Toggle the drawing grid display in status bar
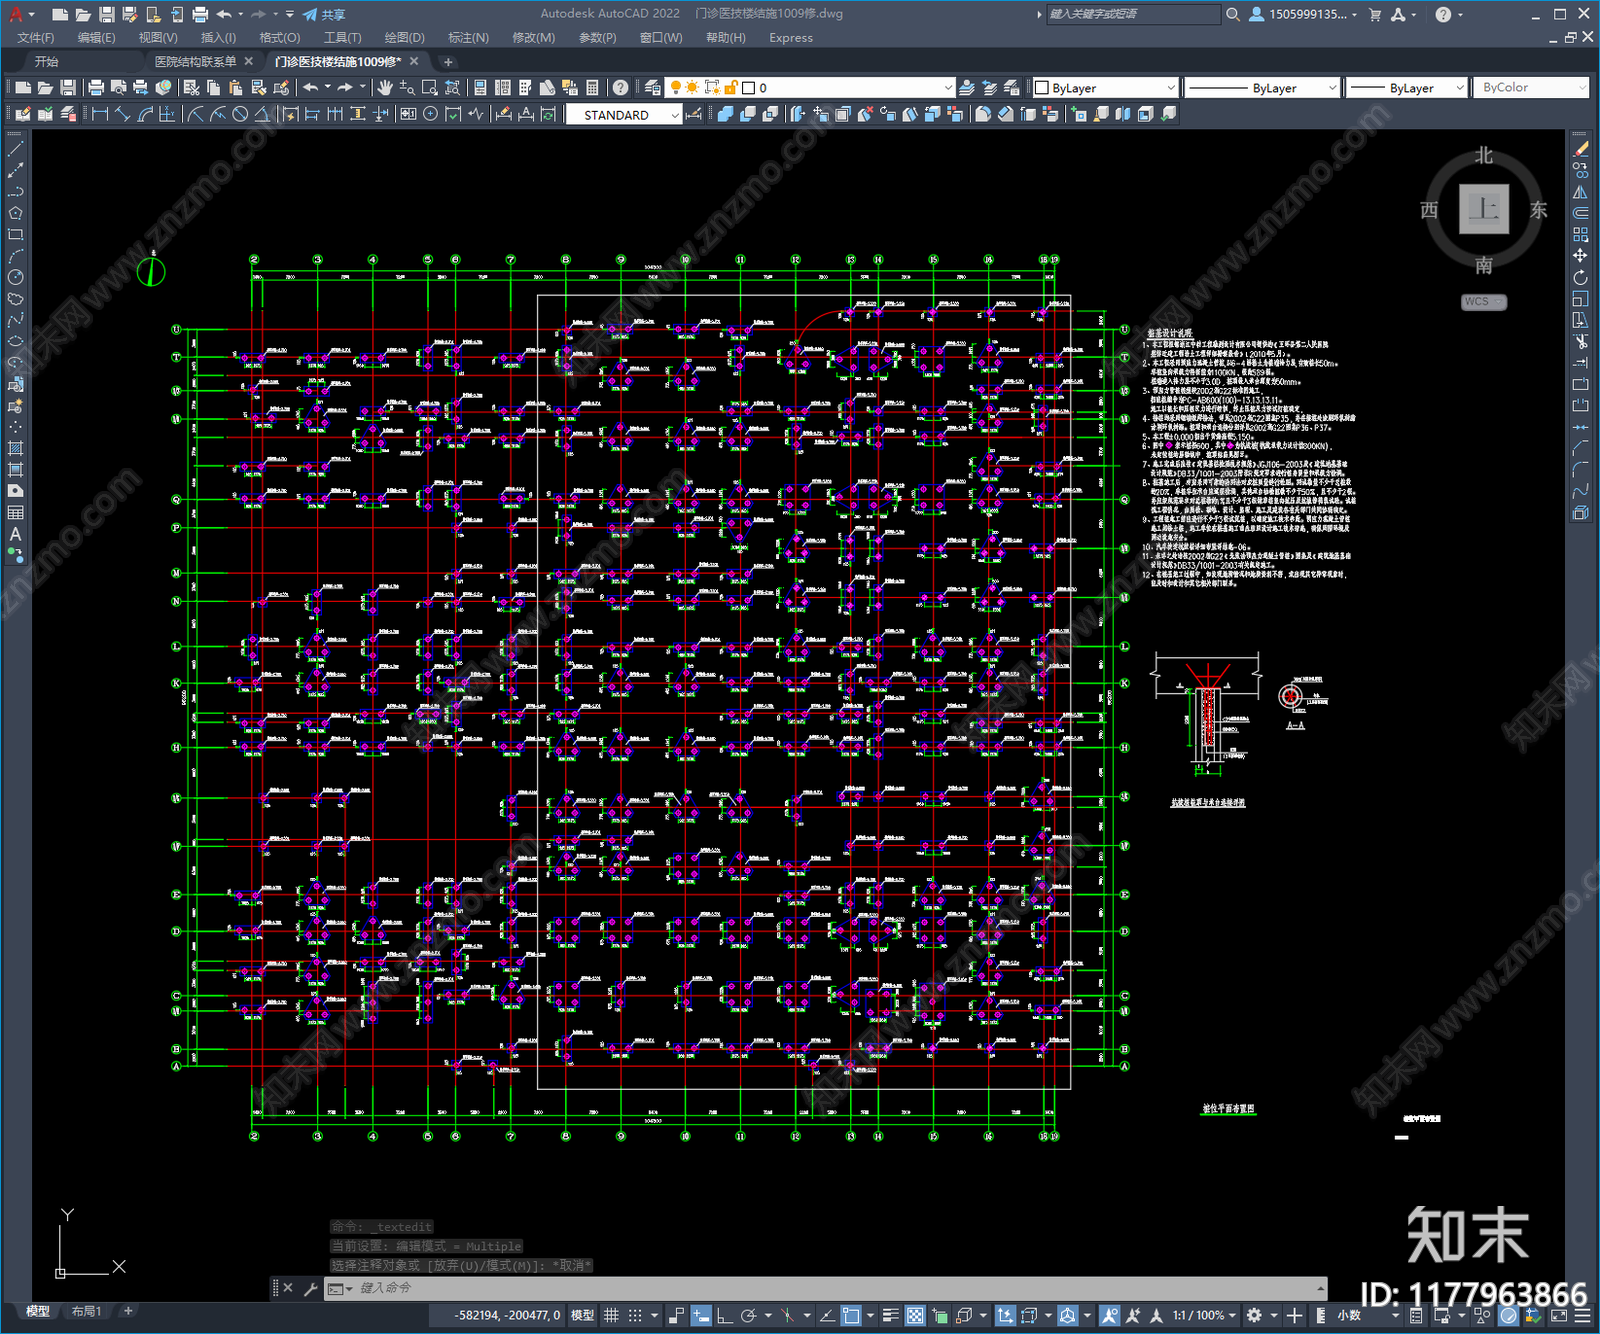The width and height of the screenshot is (1600, 1334). click(x=611, y=1315)
